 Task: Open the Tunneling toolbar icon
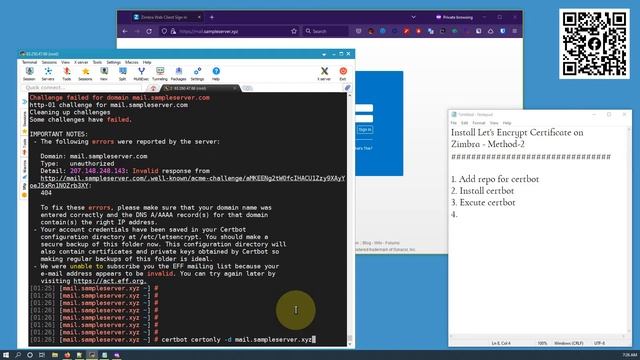pyautogui.click(x=160, y=73)
